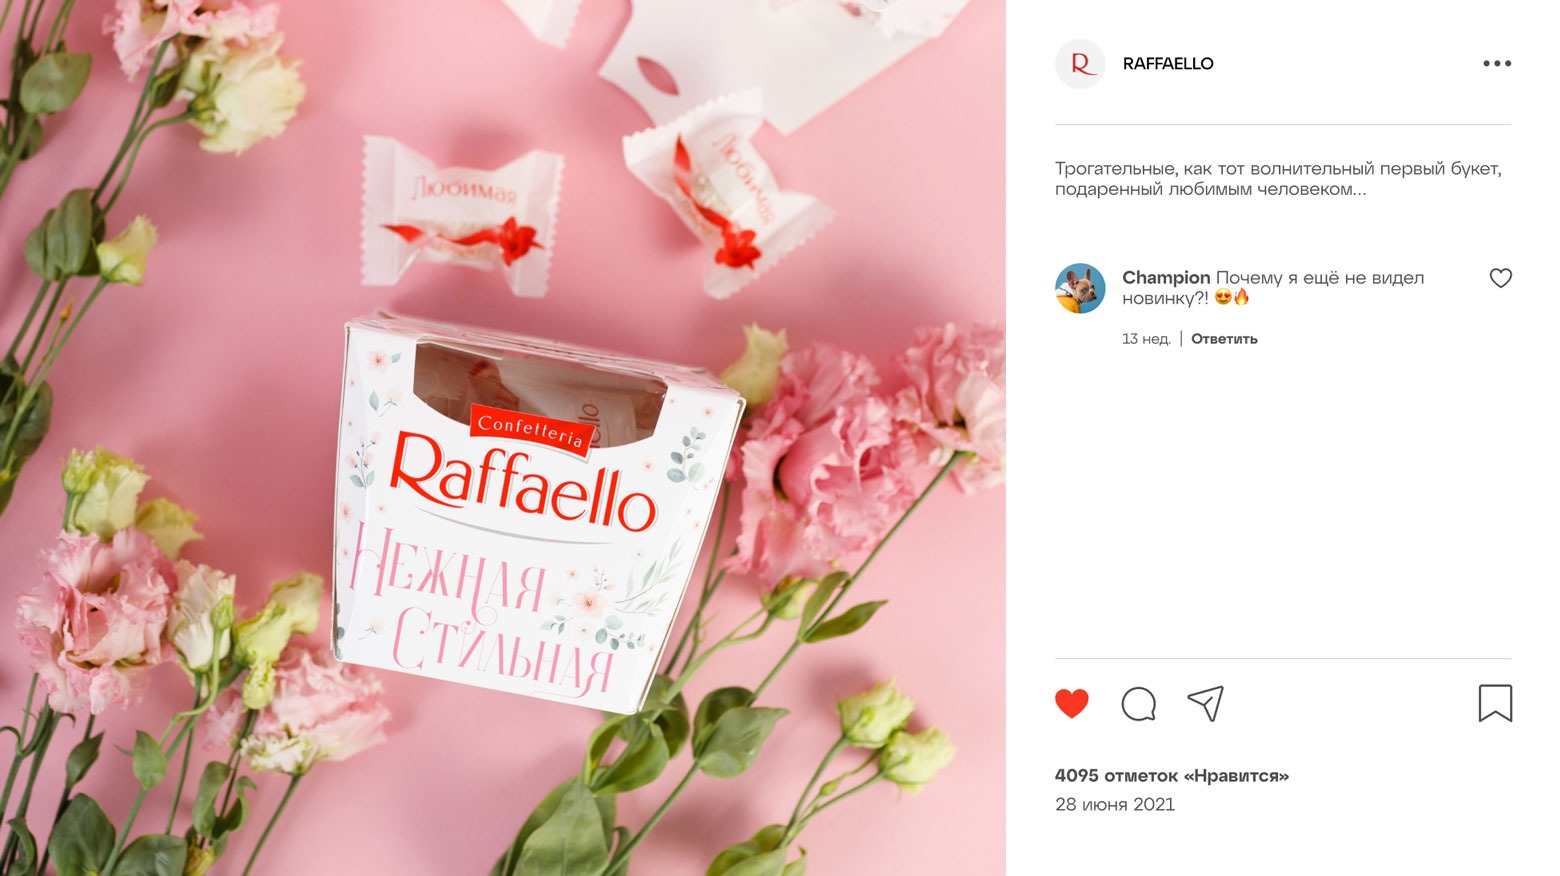Click the Confetteria red label on the box

coord(531,430)
